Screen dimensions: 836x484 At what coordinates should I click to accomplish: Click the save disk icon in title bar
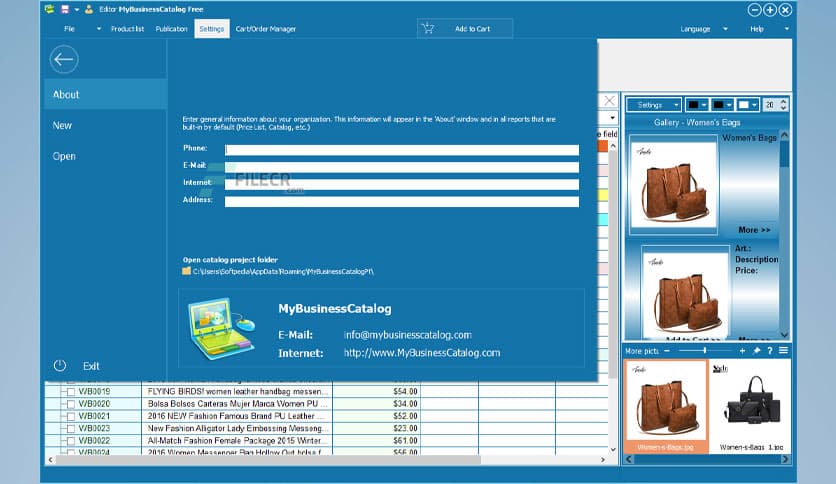(x=65, y=9)
